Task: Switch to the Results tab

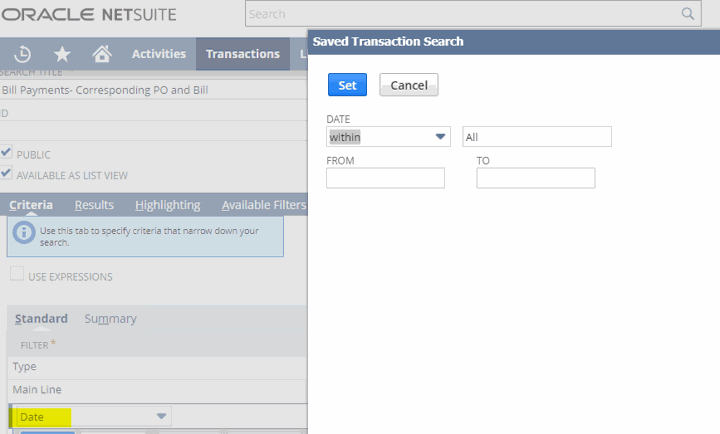Action: (x=94, y=205)
